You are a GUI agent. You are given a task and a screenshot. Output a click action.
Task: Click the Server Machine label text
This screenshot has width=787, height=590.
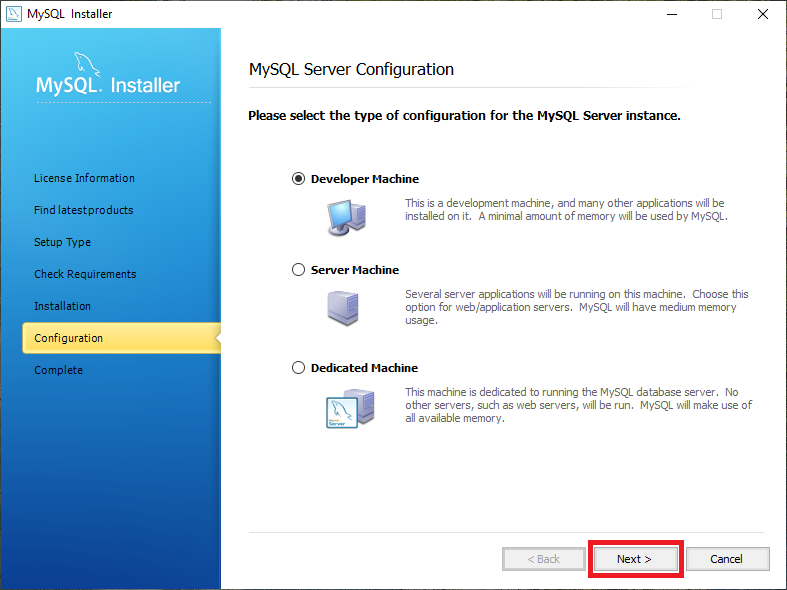click(x=355, y=270)
